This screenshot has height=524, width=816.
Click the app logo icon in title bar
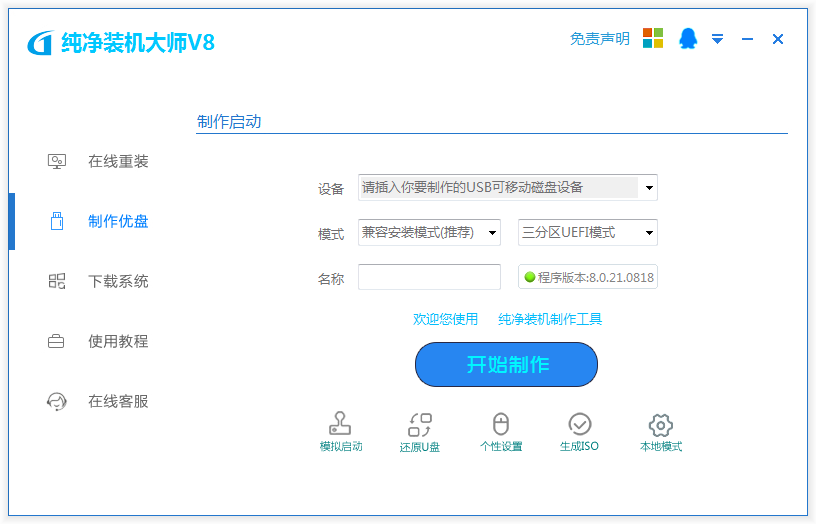point(40,43)
